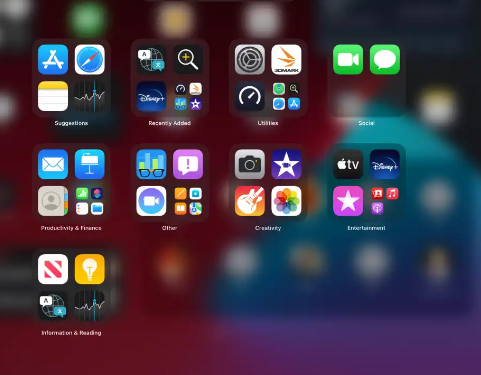481x375 pixels.
Task: Open GarageBand in Creativity
Action: (250, 201)
